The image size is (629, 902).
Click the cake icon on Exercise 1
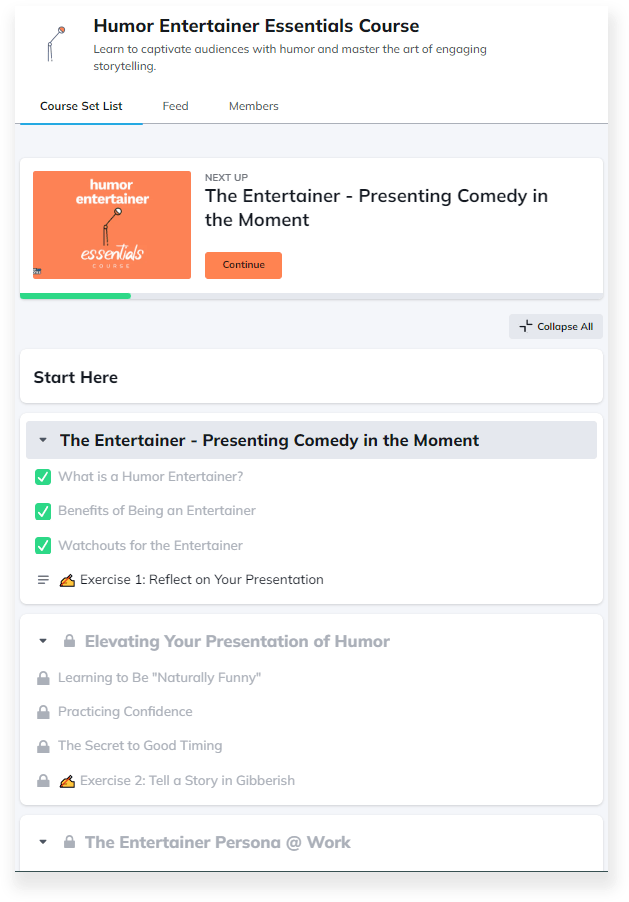click(67, 579)
